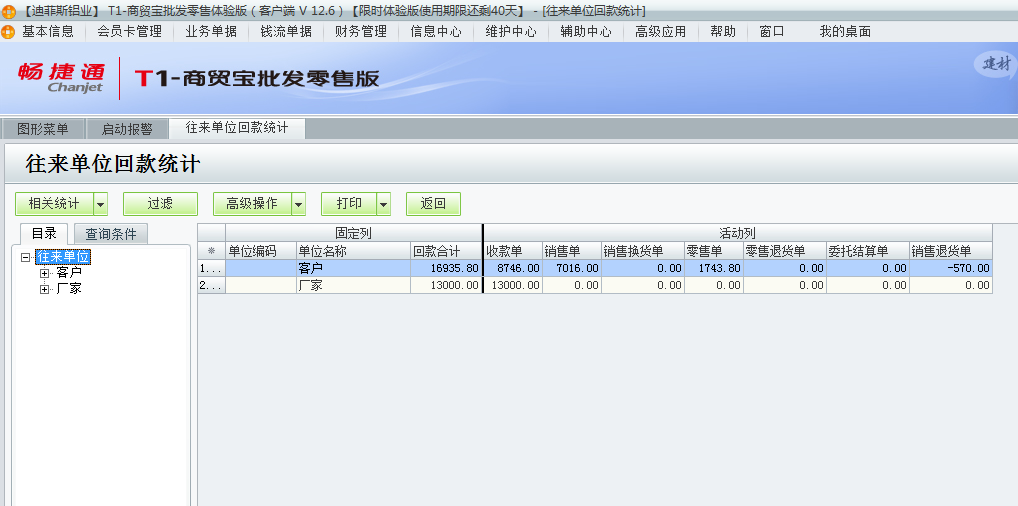Click the 返回 button
Screen dimensions: 1018x506
click(x=433, y=204)
